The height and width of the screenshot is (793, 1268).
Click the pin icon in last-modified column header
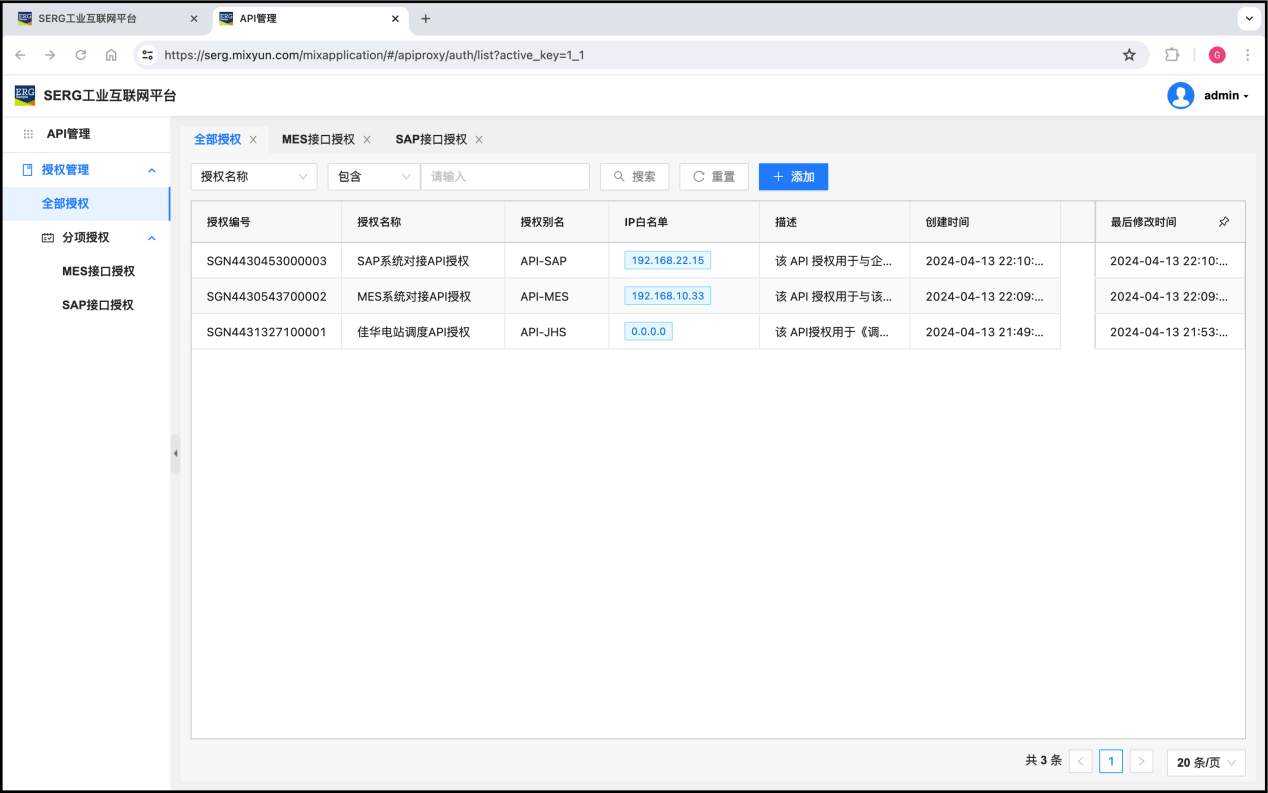(x=1224, y=222)
